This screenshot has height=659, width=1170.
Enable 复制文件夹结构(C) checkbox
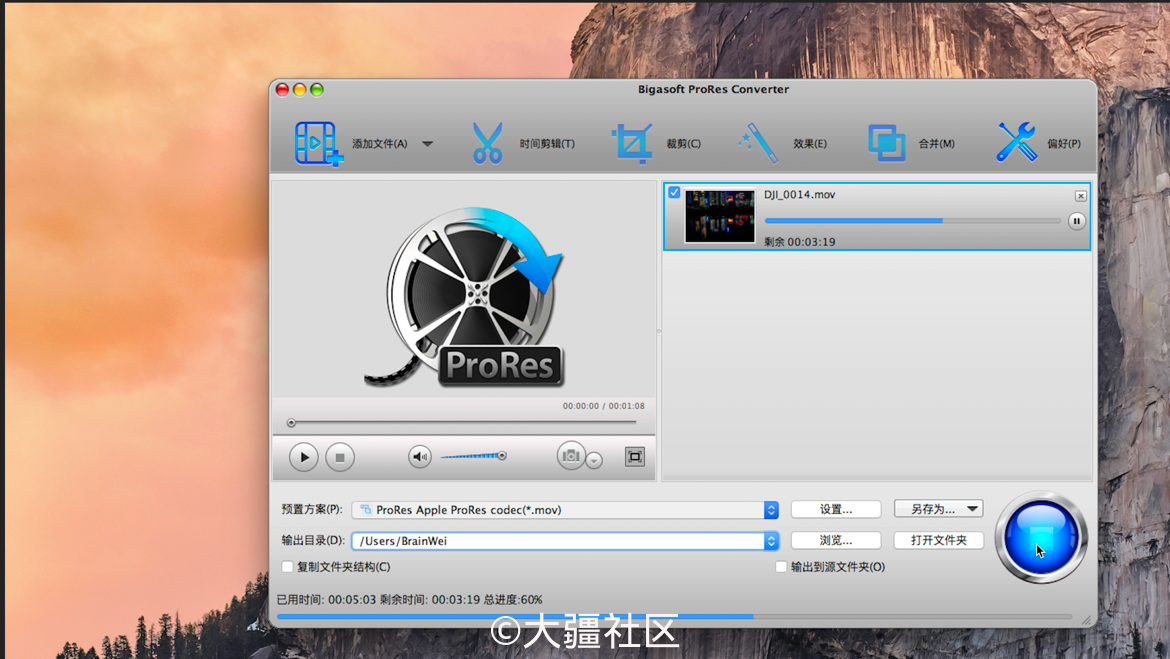point(287,567)
